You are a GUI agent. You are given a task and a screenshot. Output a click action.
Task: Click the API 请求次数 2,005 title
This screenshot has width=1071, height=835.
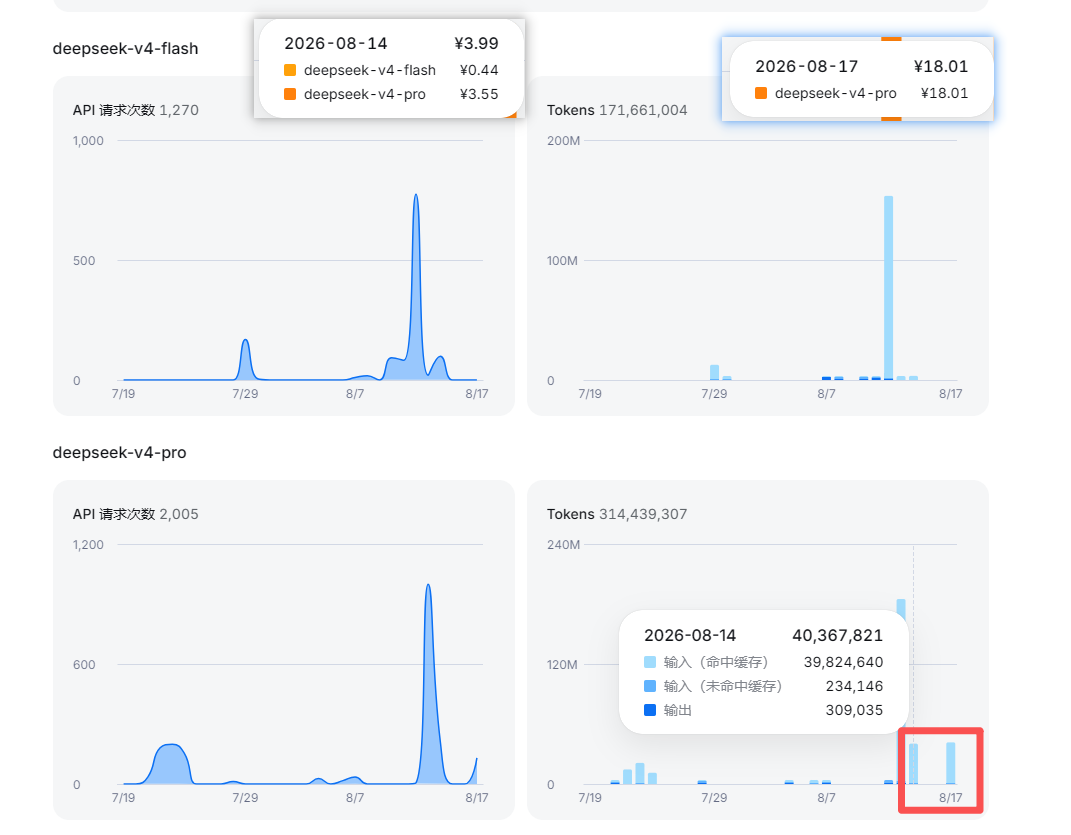[x=135, y=514]
